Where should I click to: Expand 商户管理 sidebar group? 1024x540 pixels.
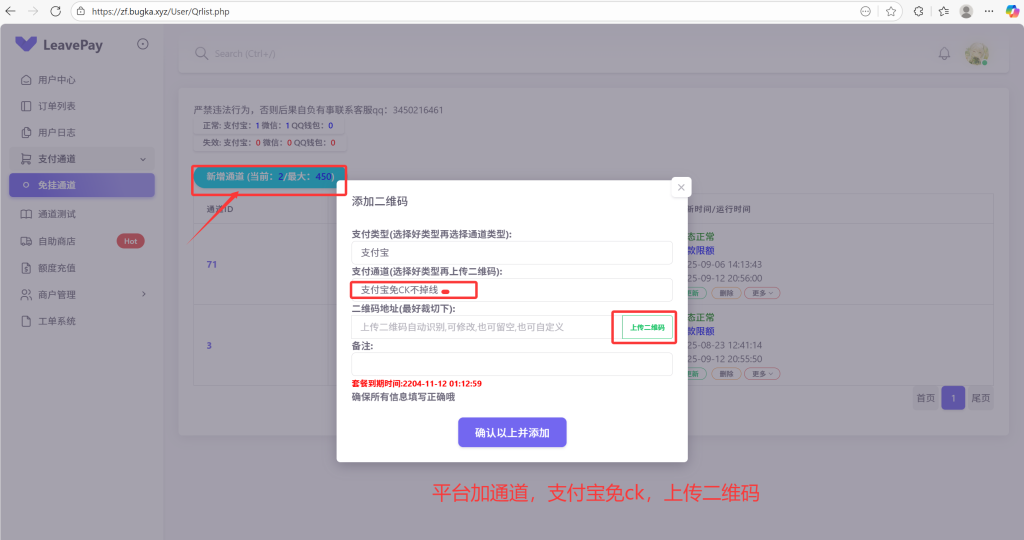tap(82, 294)
